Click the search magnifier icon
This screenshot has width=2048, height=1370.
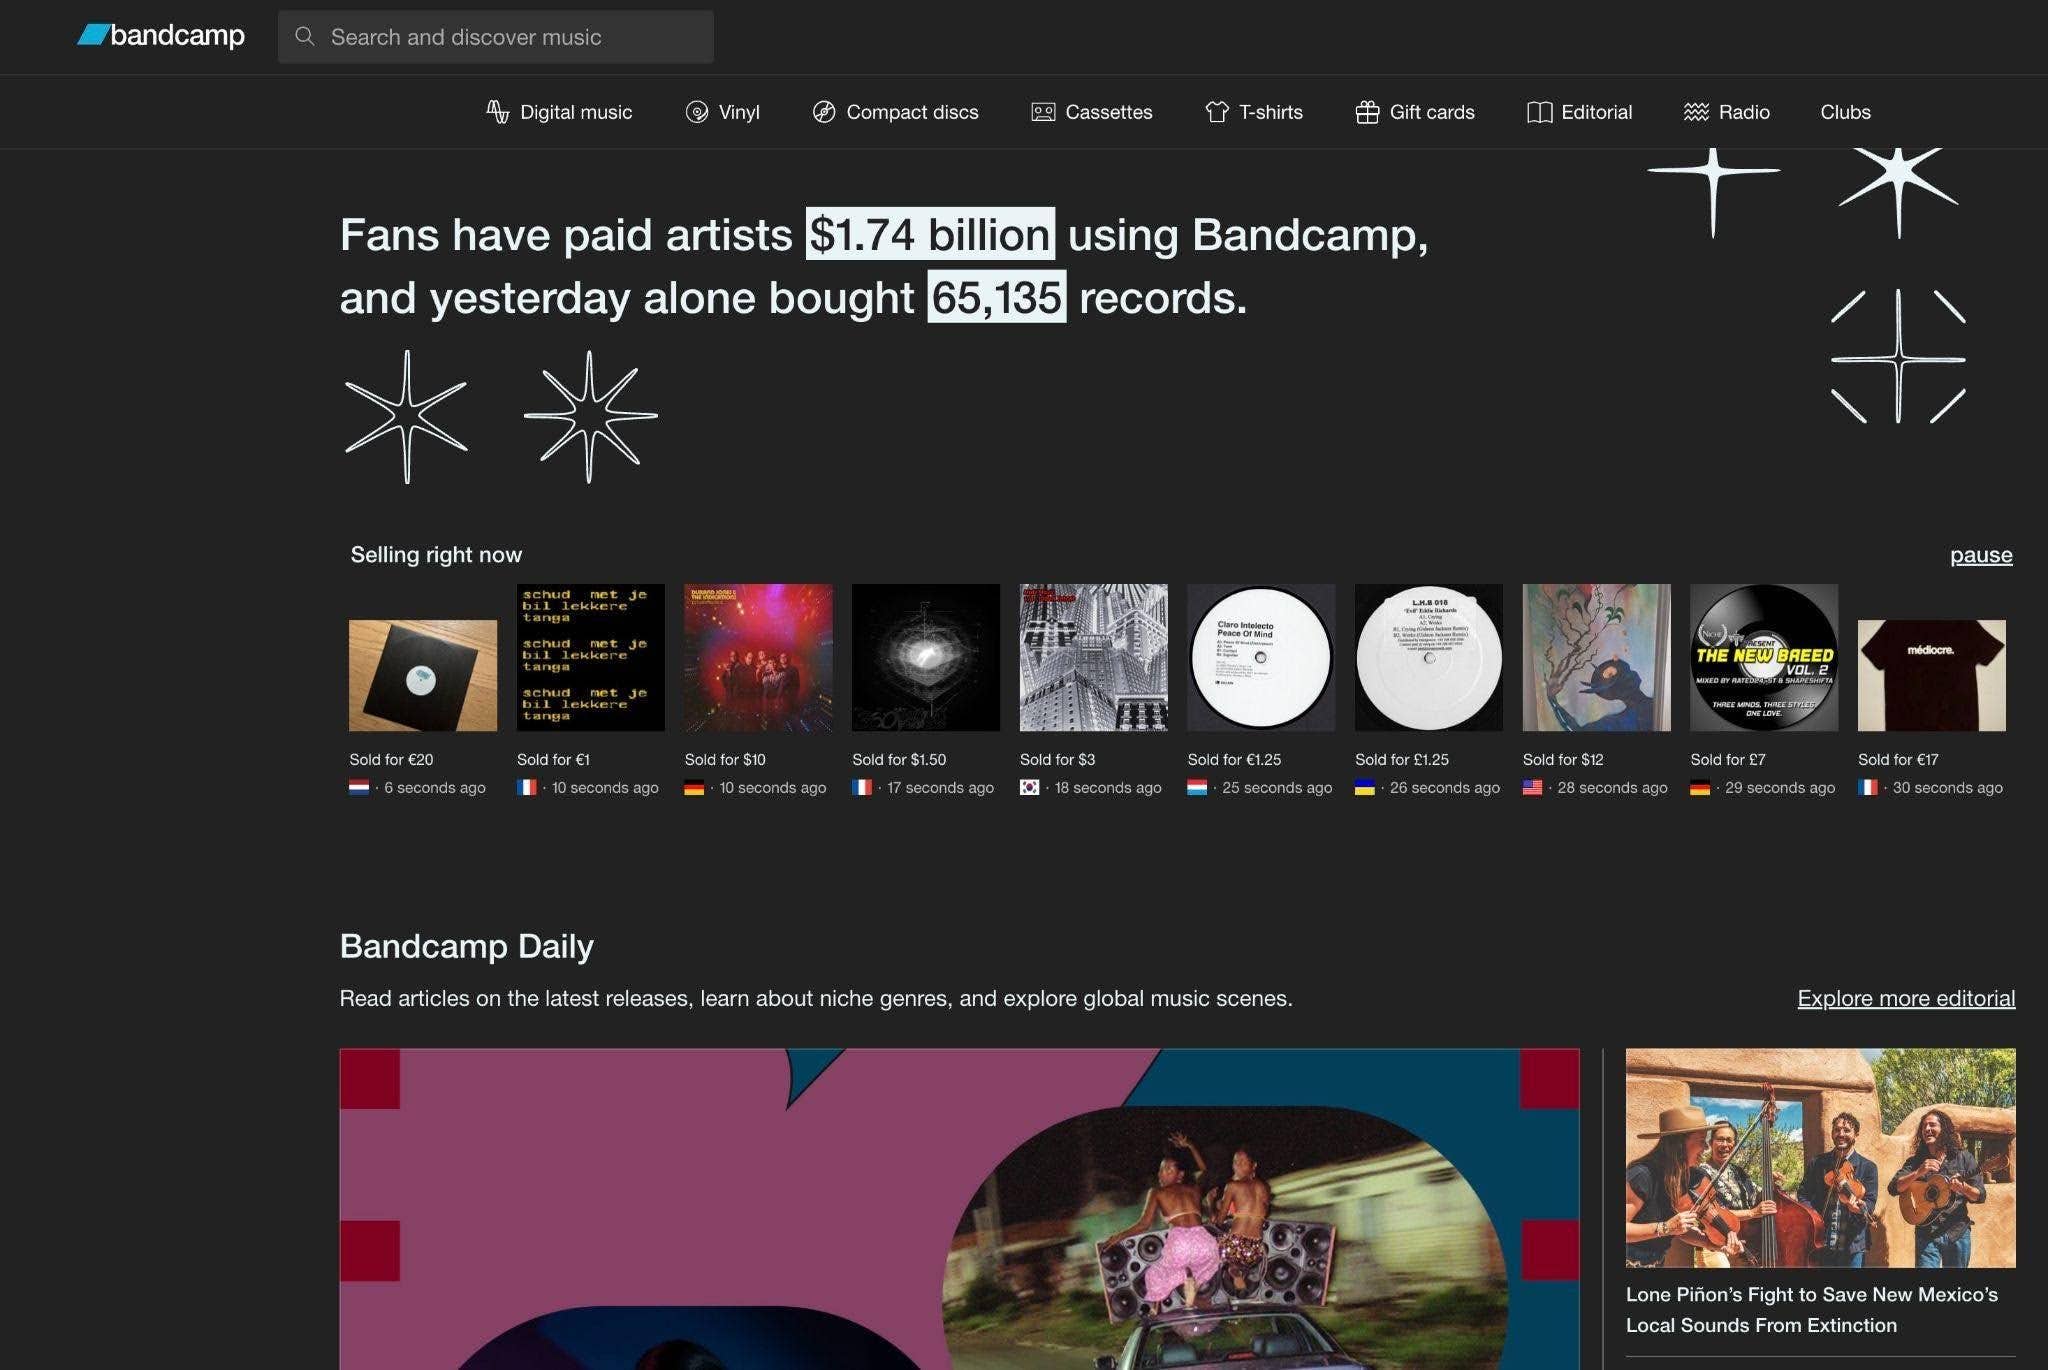coord(305,37)
